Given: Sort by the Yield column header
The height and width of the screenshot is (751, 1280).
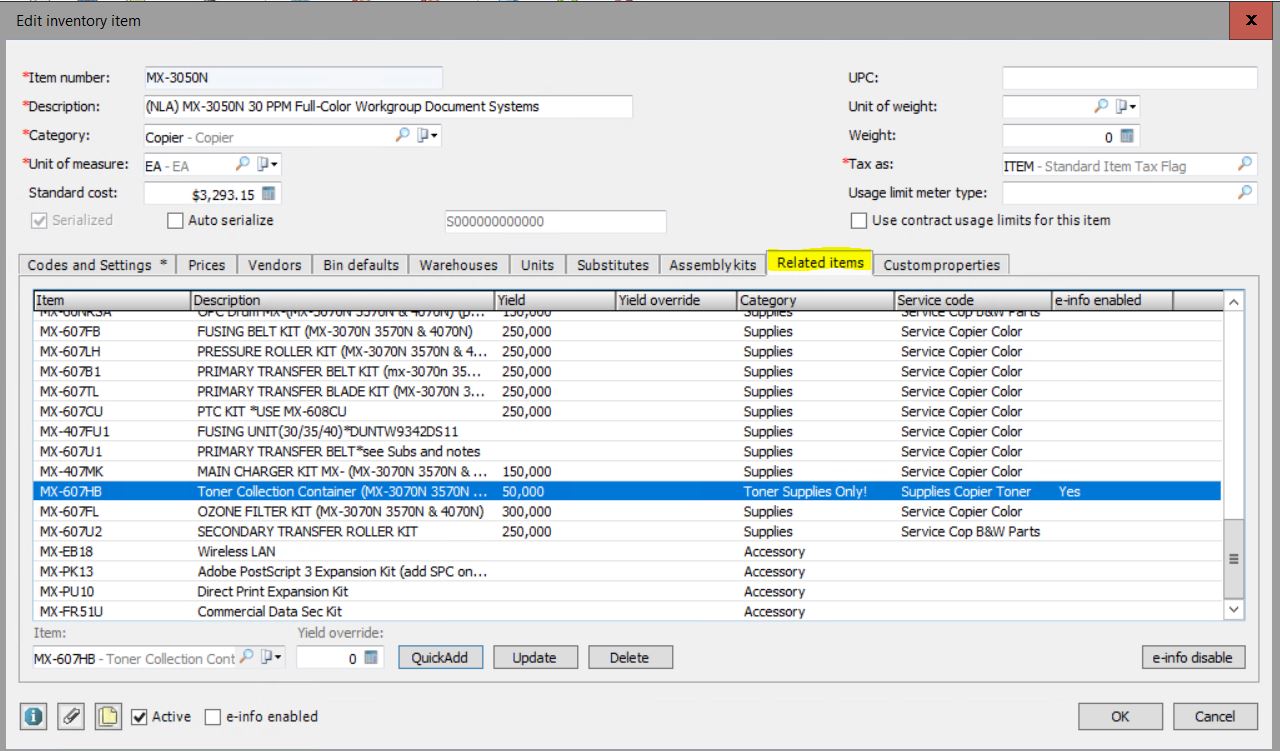Looking at the screenshot, I should [555, 300].
